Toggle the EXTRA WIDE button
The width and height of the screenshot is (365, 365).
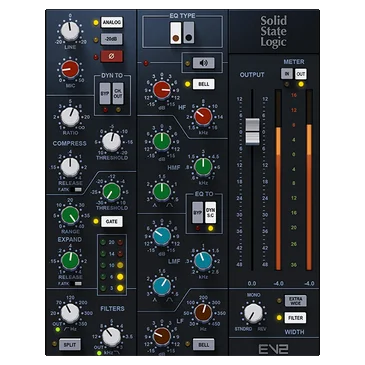295,301
